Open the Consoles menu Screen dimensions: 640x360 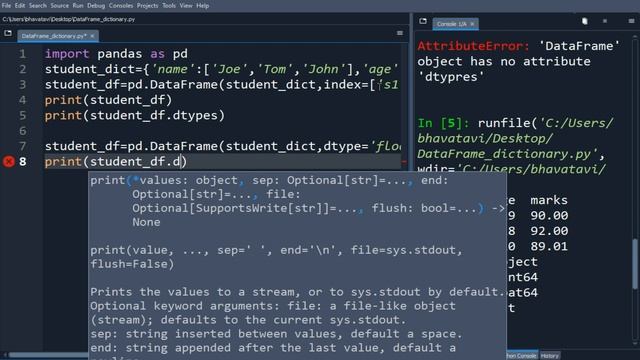pyautogui.click(x=121, y=6)
